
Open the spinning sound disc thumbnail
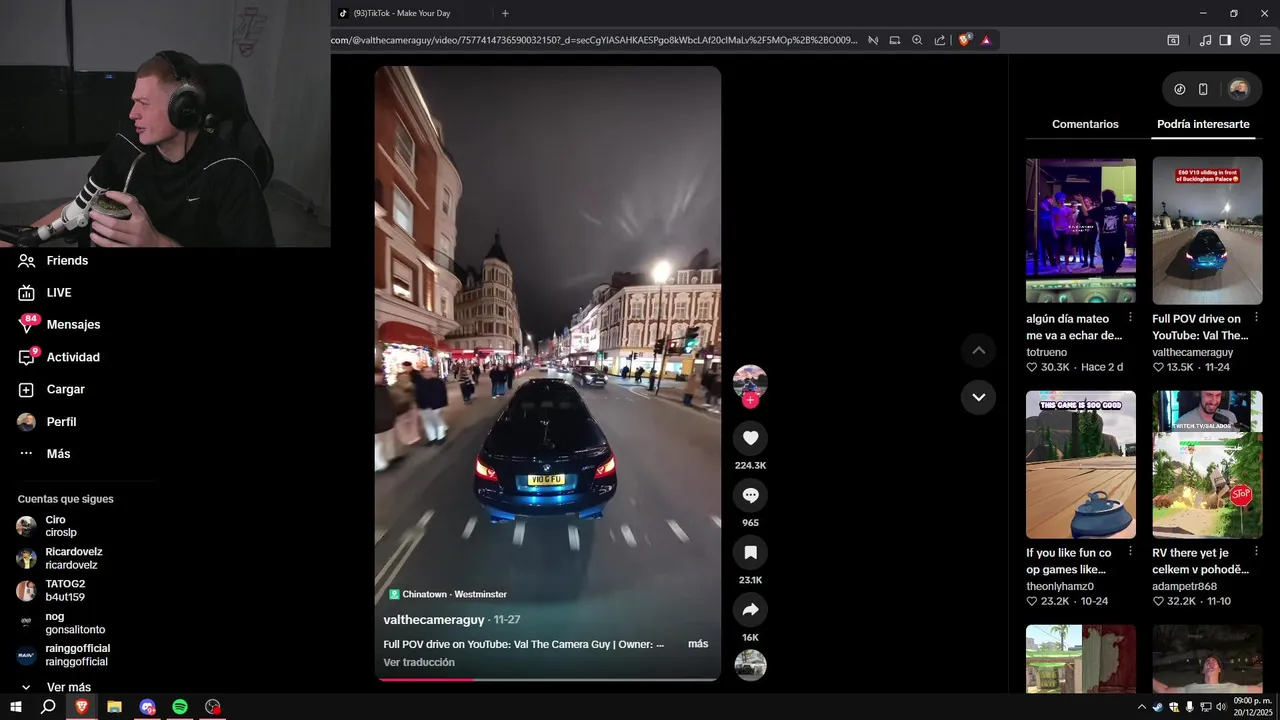click(750, 665)
